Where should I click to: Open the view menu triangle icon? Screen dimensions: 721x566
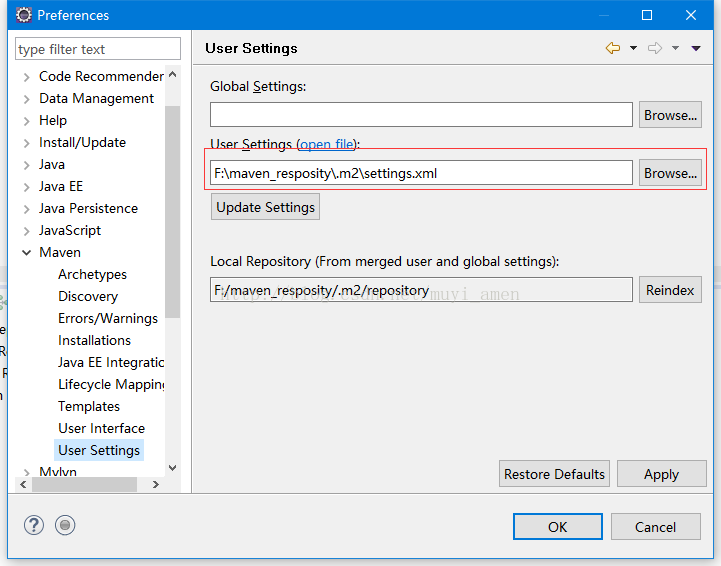(x=696, y=48)
